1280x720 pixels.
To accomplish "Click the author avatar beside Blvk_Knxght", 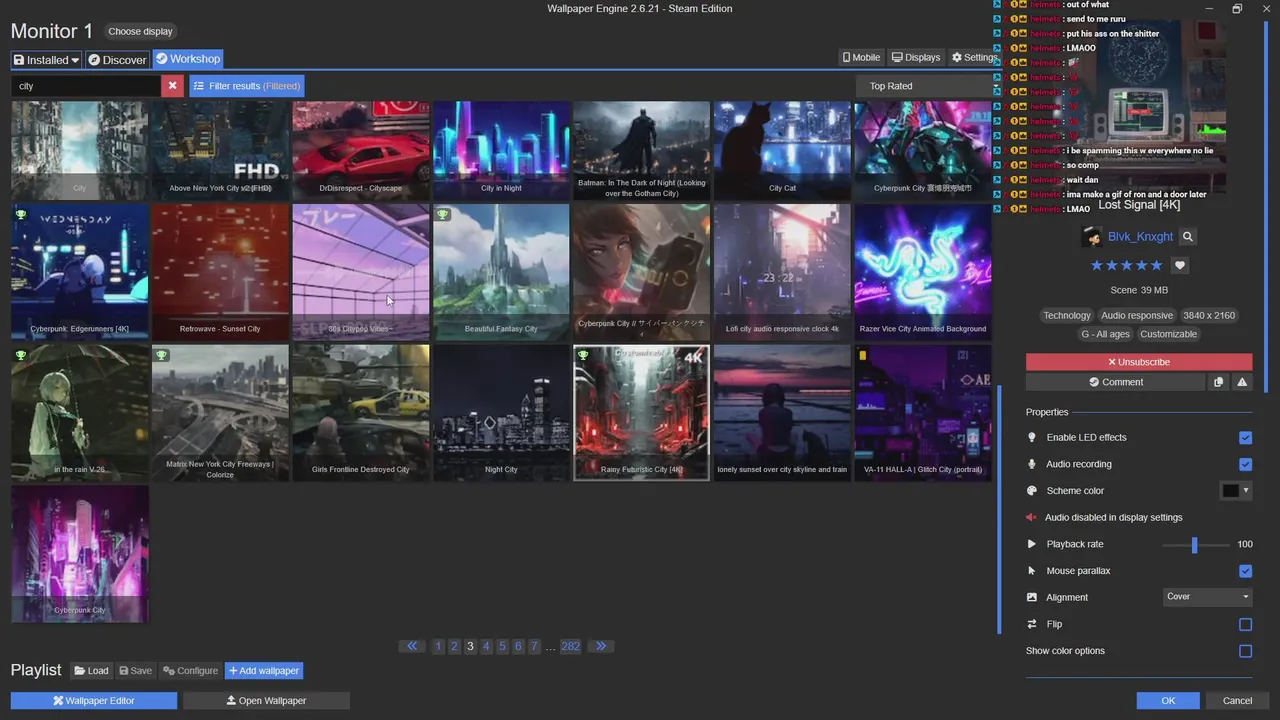I will click(1092, 237).
